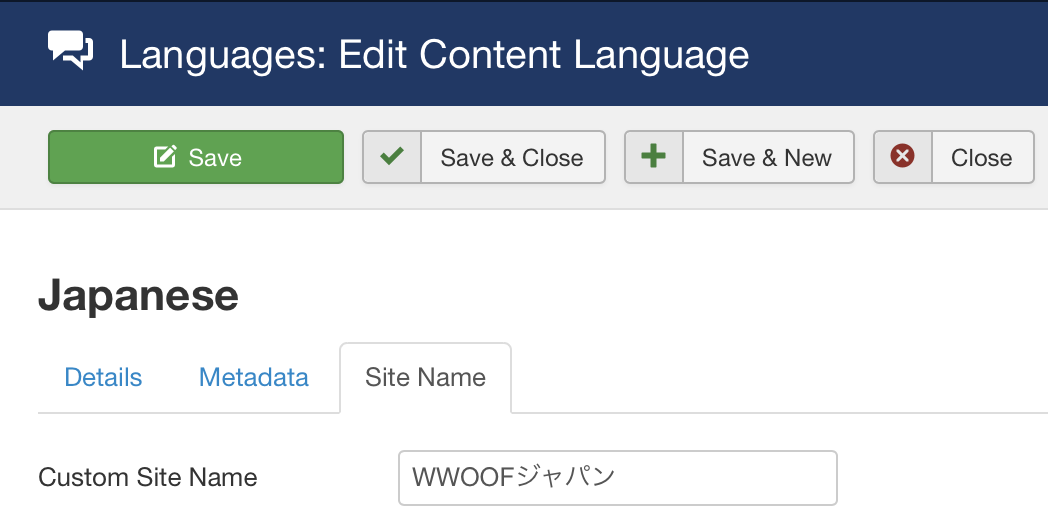Viewport: 1048px width, 530px height.
Task: Click the Close text button
Action: pos(982,158)
